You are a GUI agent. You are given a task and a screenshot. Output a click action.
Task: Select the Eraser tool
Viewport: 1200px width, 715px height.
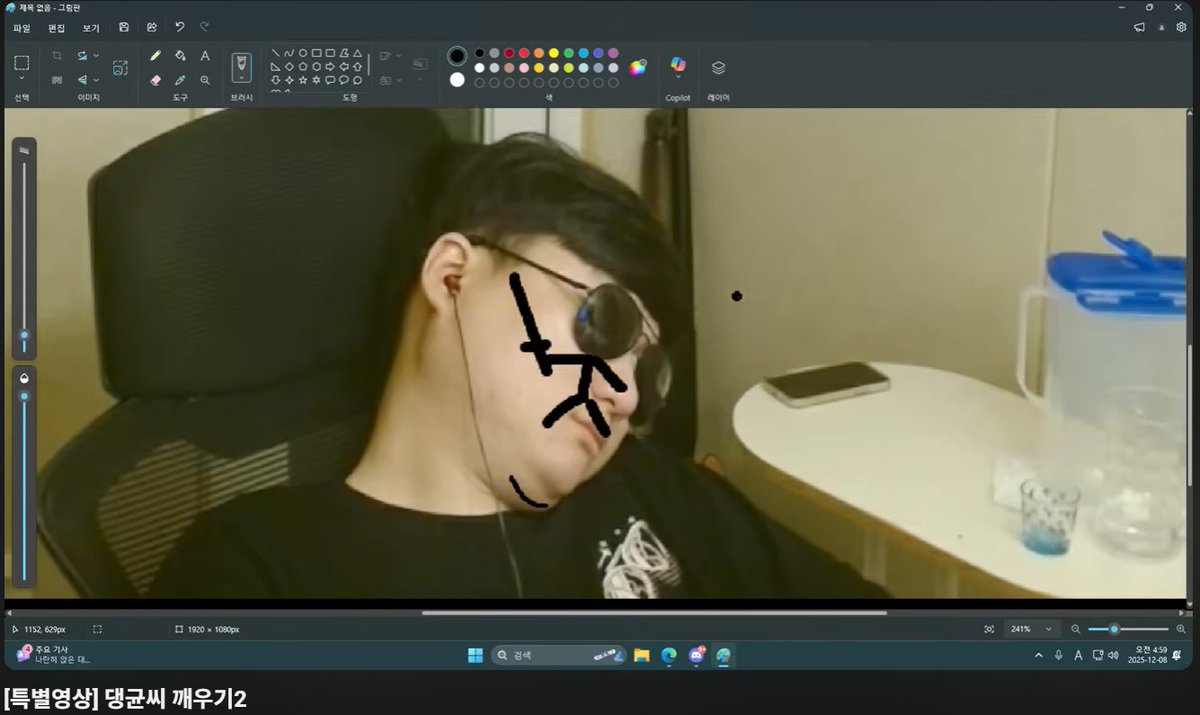tap(155, 80)
